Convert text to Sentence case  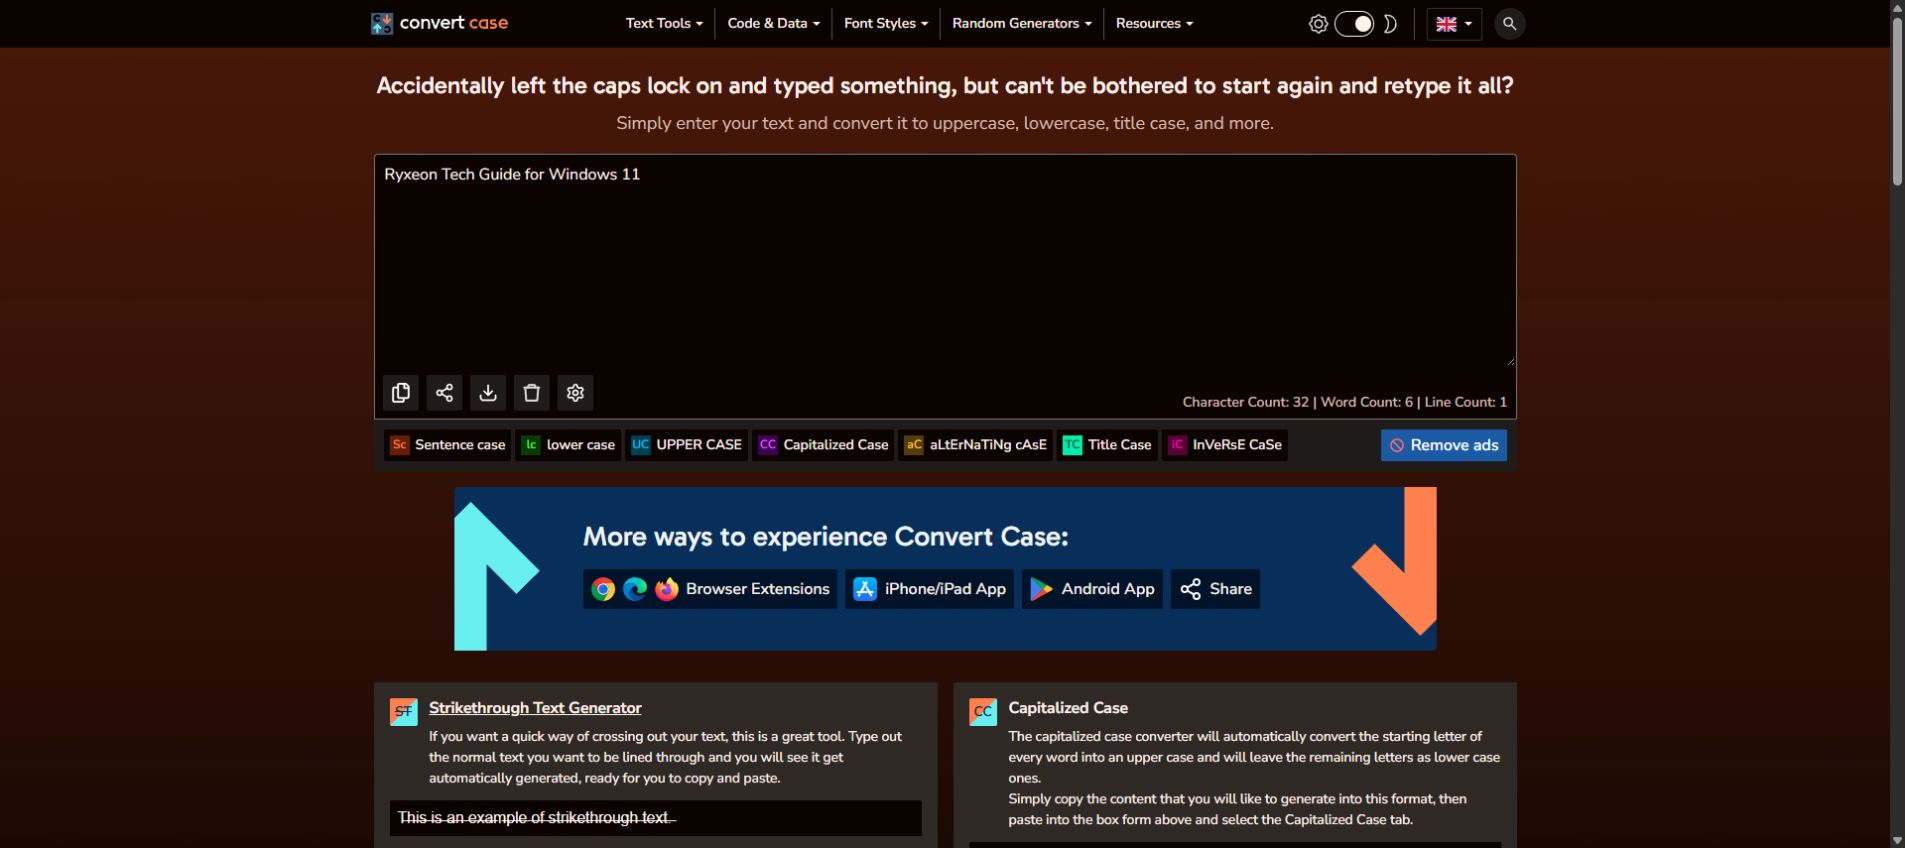click(x=447, y=445)
